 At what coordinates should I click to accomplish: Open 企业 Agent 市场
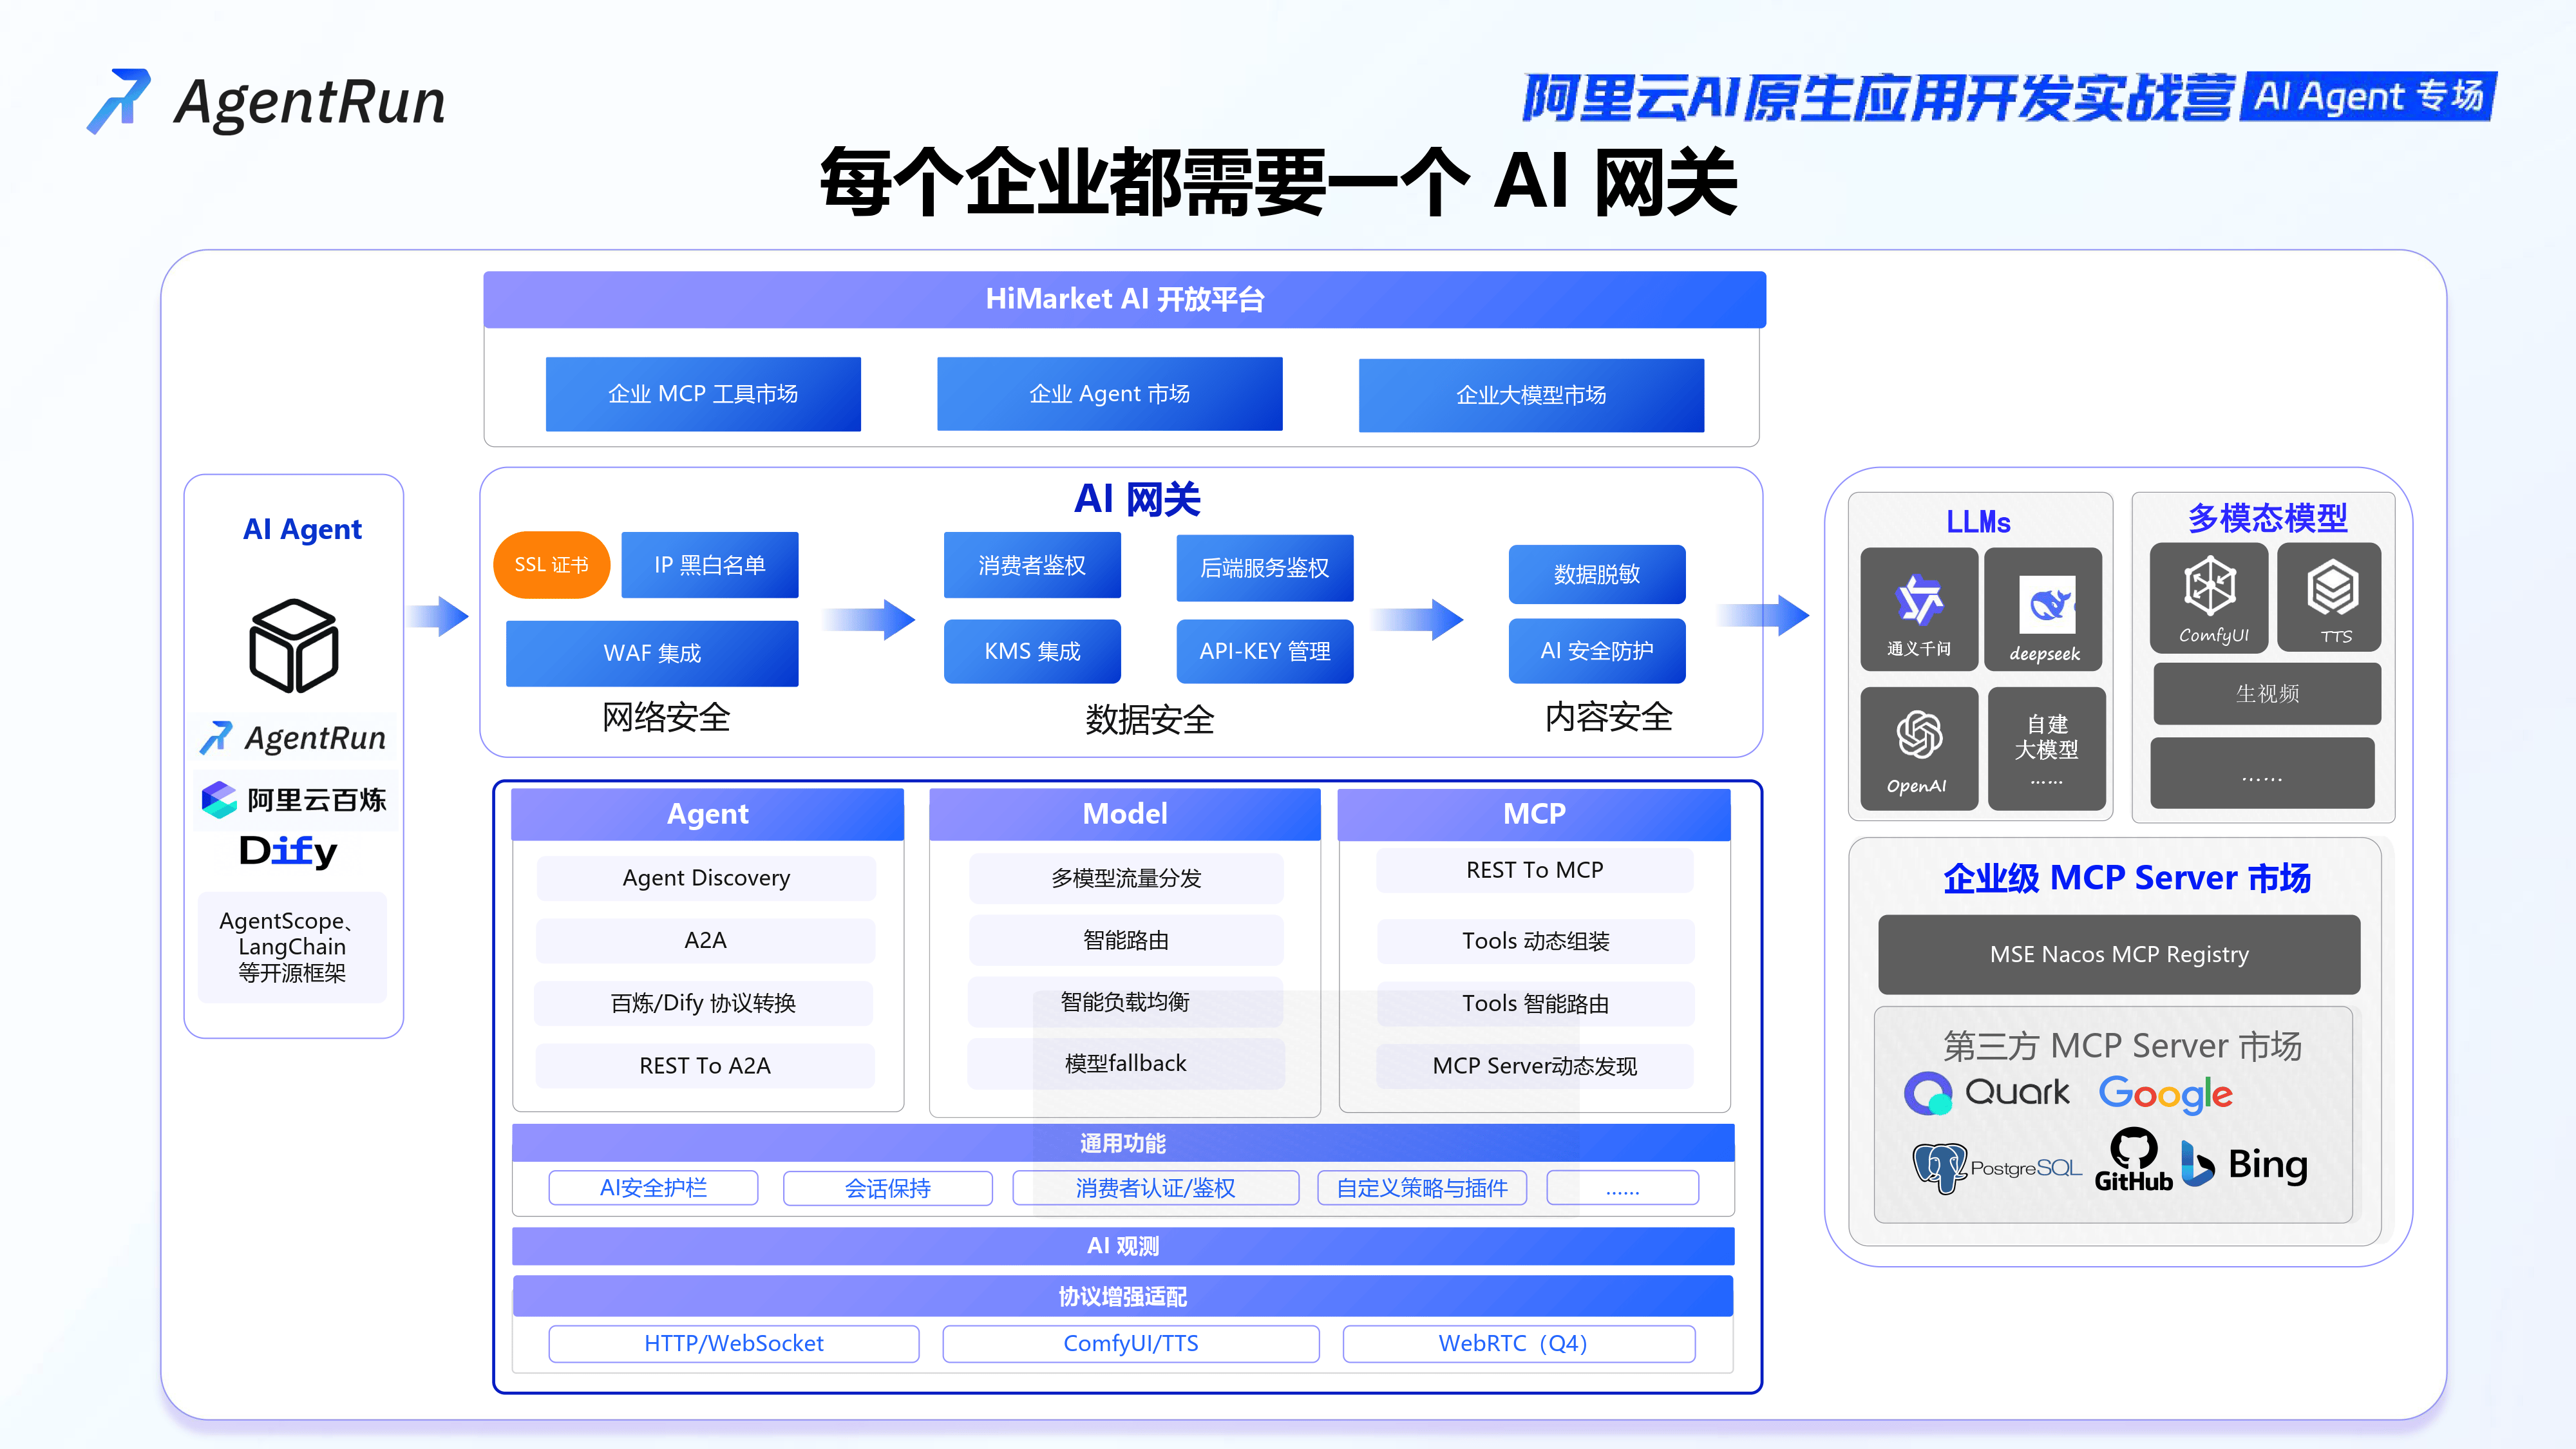(1109, 394)
